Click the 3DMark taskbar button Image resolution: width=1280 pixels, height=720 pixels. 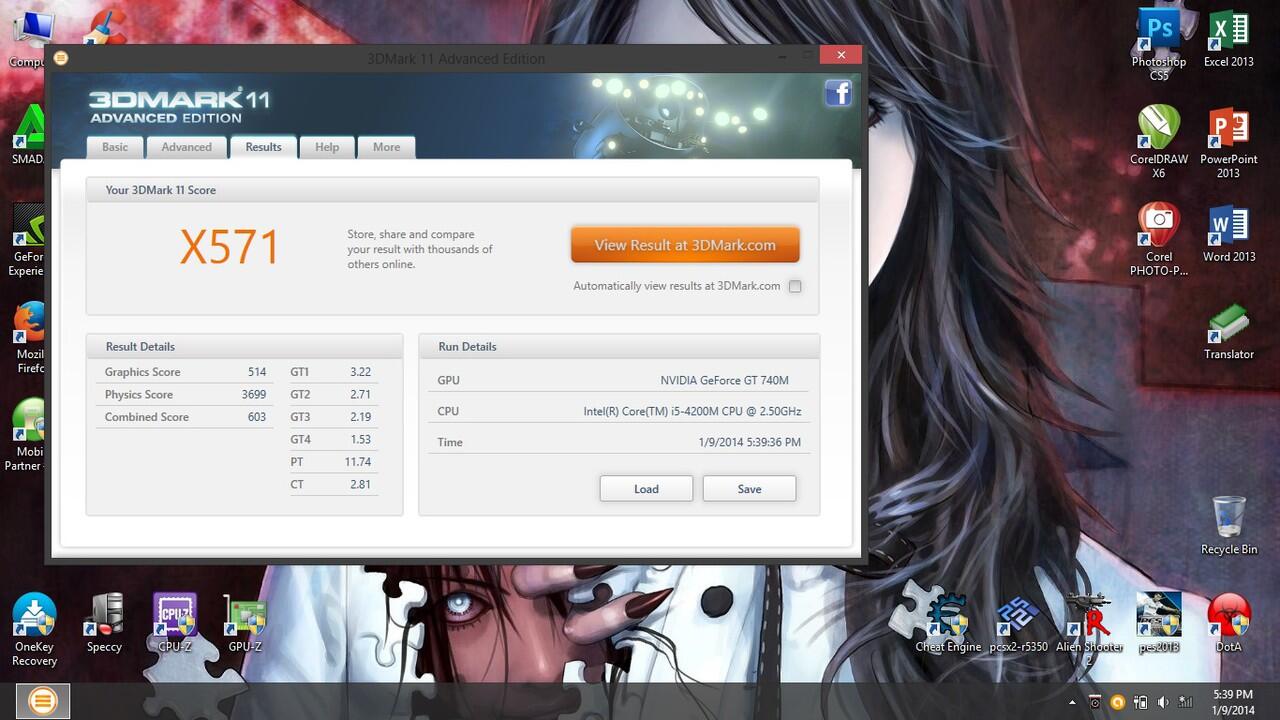click(43, 701)
